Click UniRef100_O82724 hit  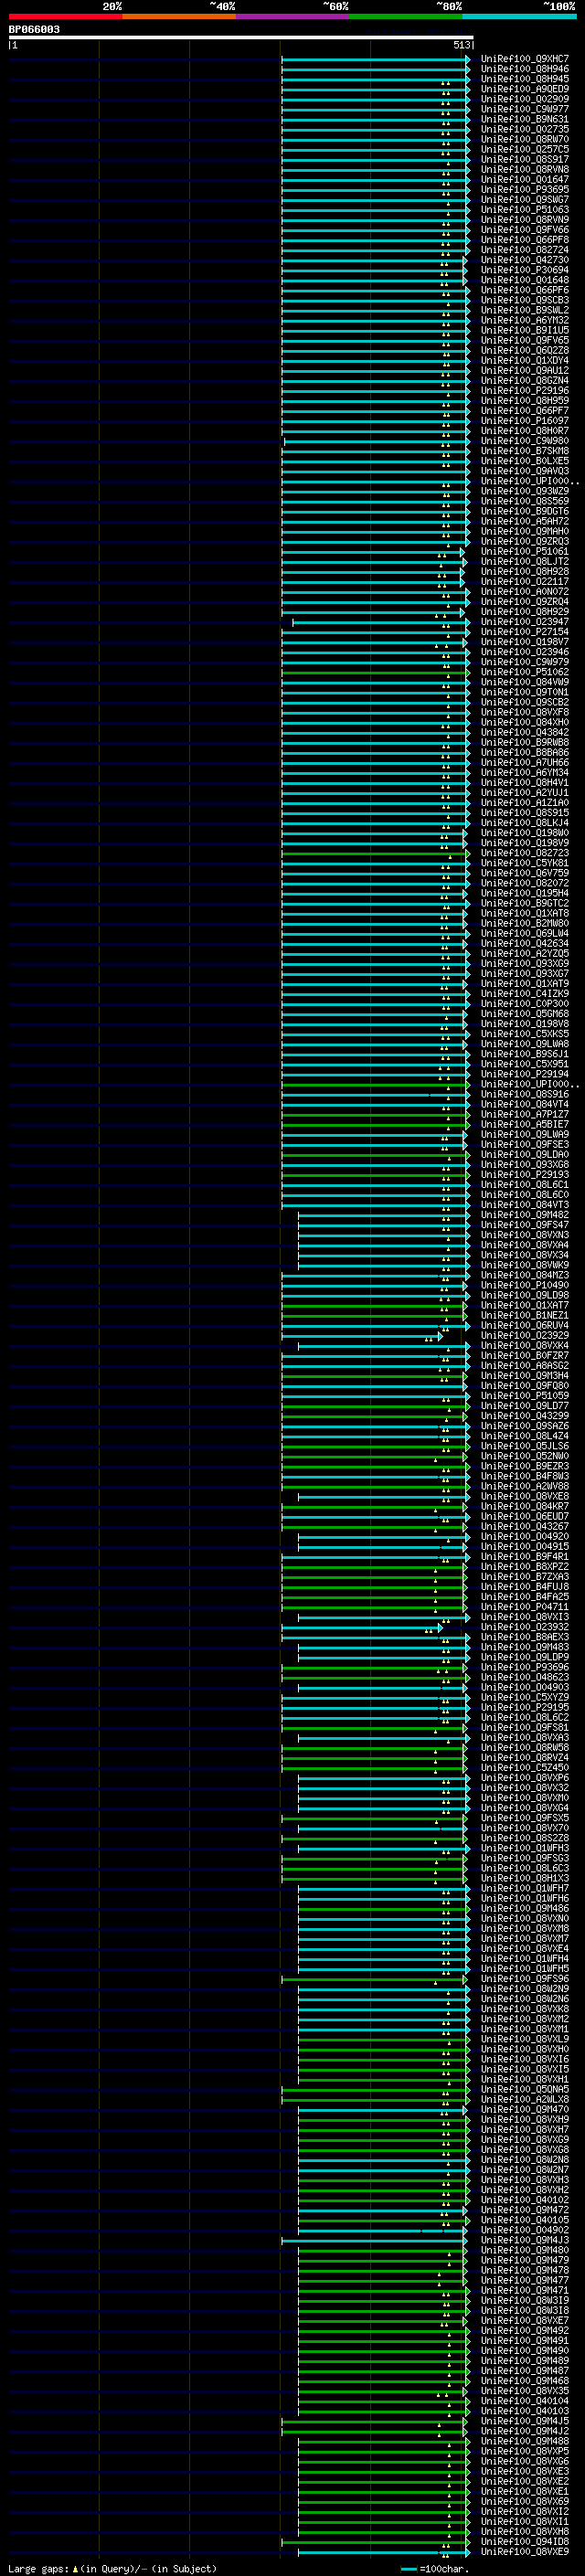525,250
